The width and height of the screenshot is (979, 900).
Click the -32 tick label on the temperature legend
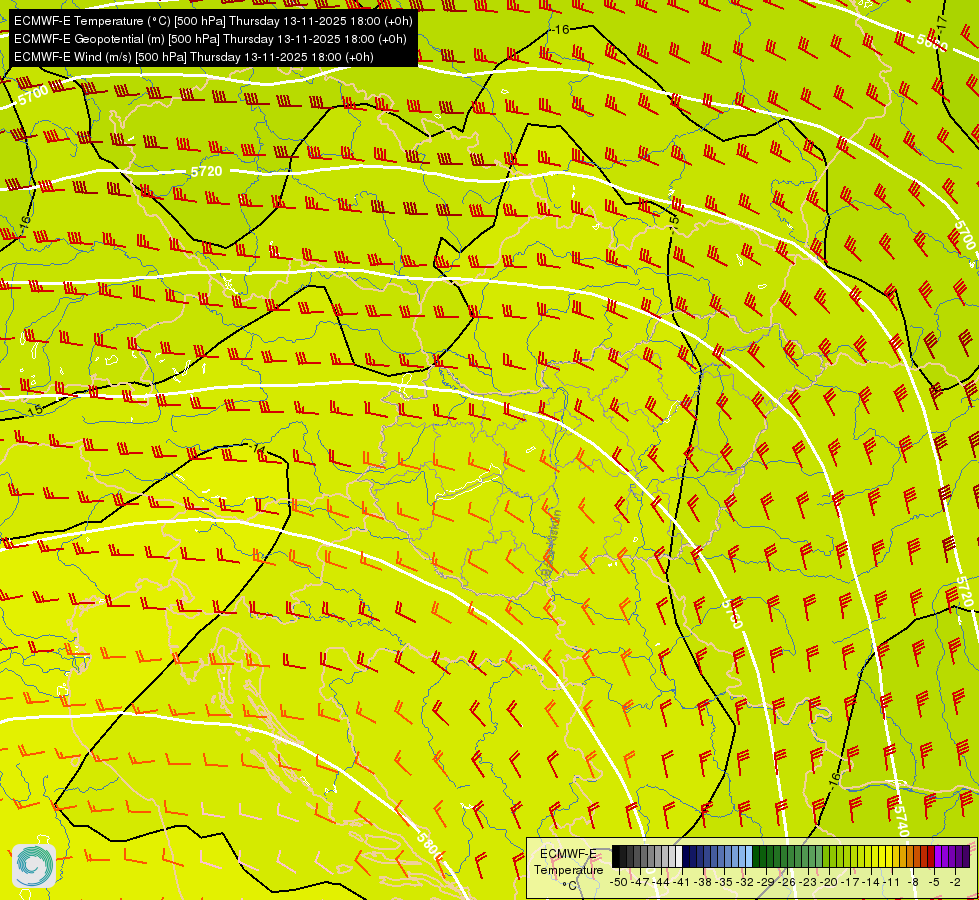pyautogui.click(x=745, y=883)
